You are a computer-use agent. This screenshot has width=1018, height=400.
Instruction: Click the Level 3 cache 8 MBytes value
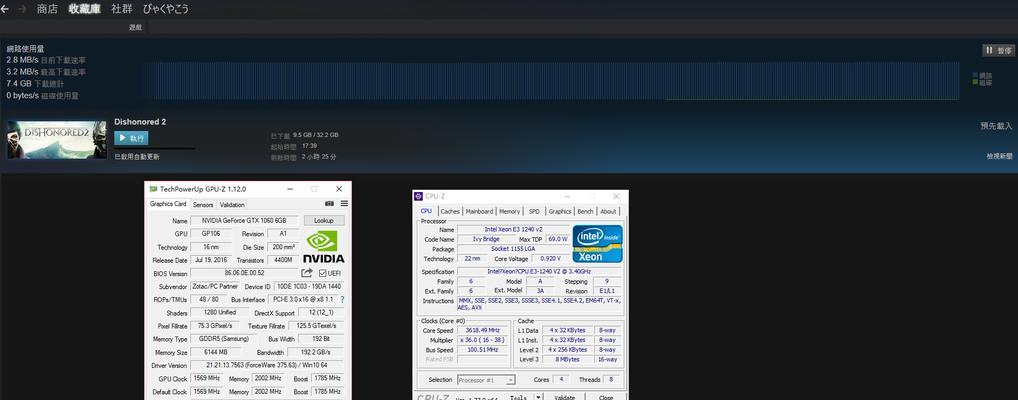coord(567,359)
